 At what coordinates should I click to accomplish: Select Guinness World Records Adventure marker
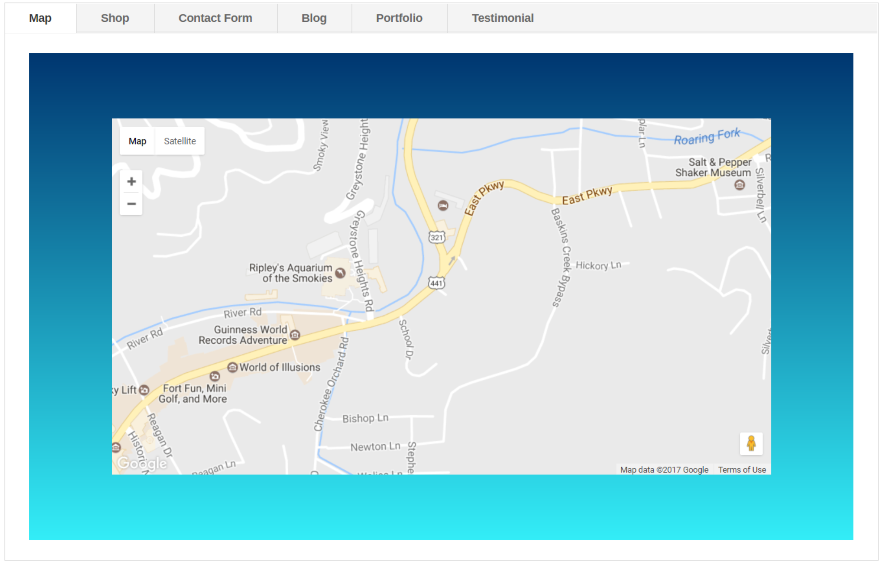[x=295, y=335]
